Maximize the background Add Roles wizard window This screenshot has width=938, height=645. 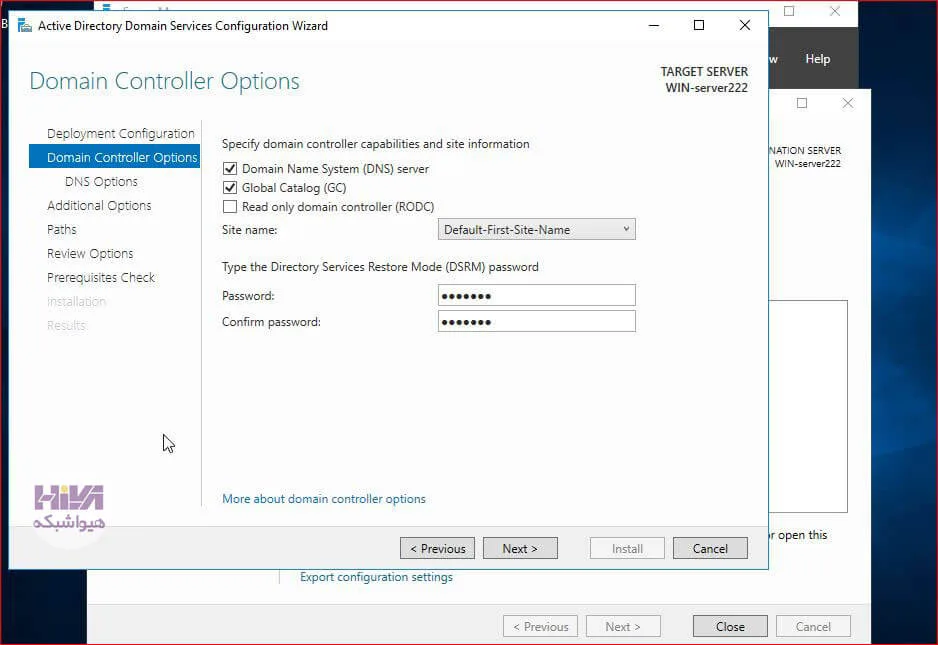pos(802,103)
